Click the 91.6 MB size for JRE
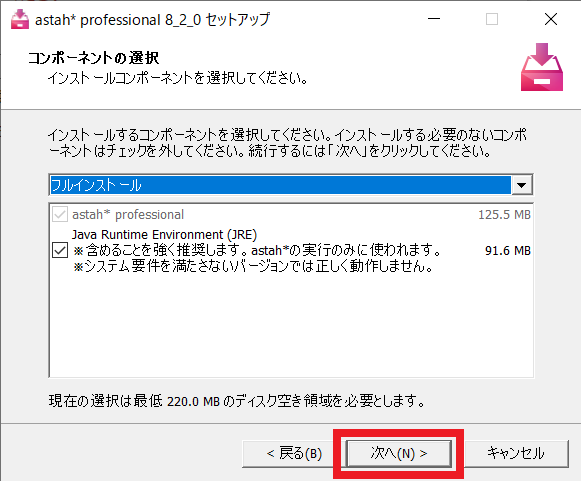 (508, 251)
